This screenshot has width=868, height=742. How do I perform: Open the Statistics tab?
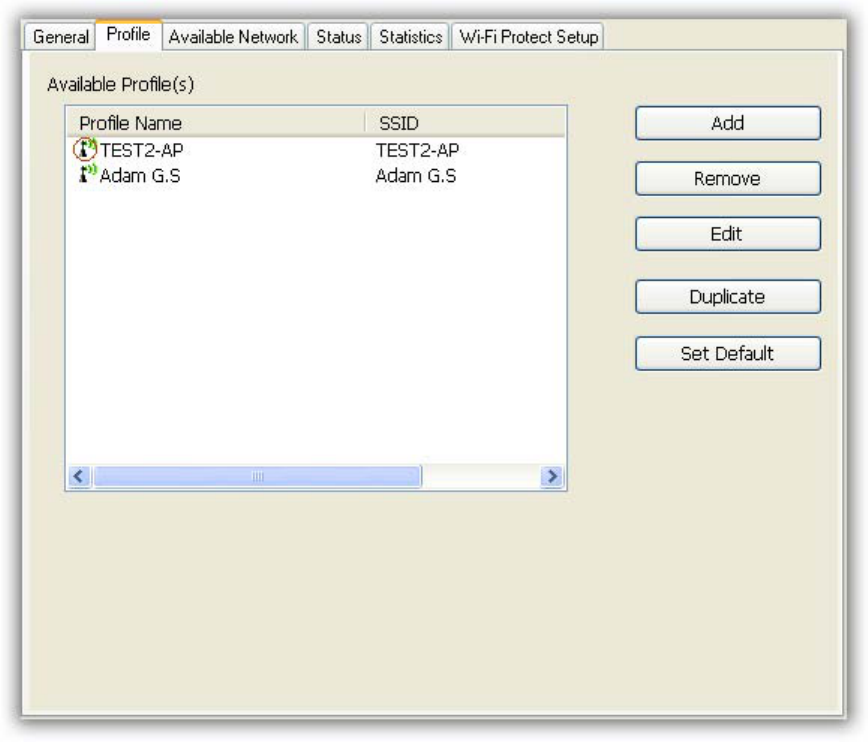[x=410, y=37]
